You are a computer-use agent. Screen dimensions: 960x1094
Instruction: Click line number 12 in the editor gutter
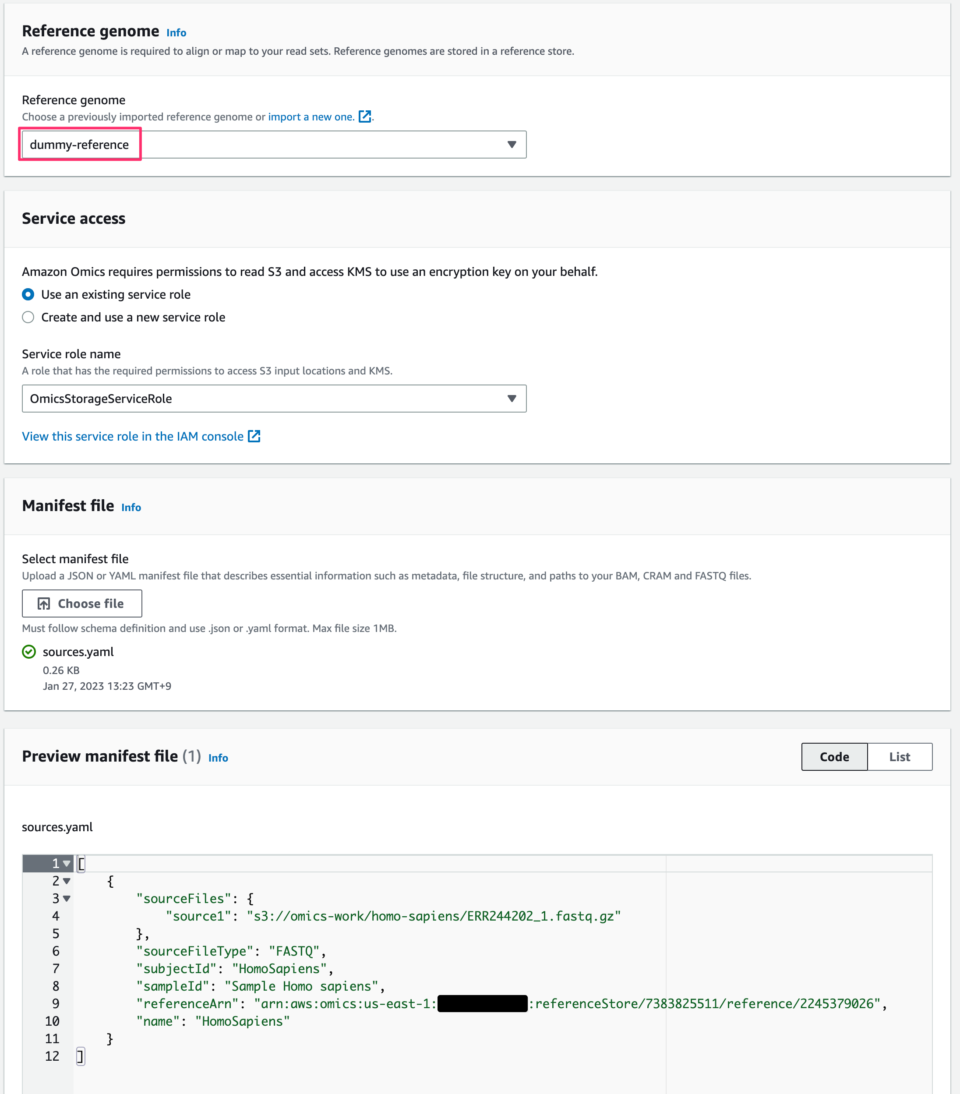point(52,1056)
